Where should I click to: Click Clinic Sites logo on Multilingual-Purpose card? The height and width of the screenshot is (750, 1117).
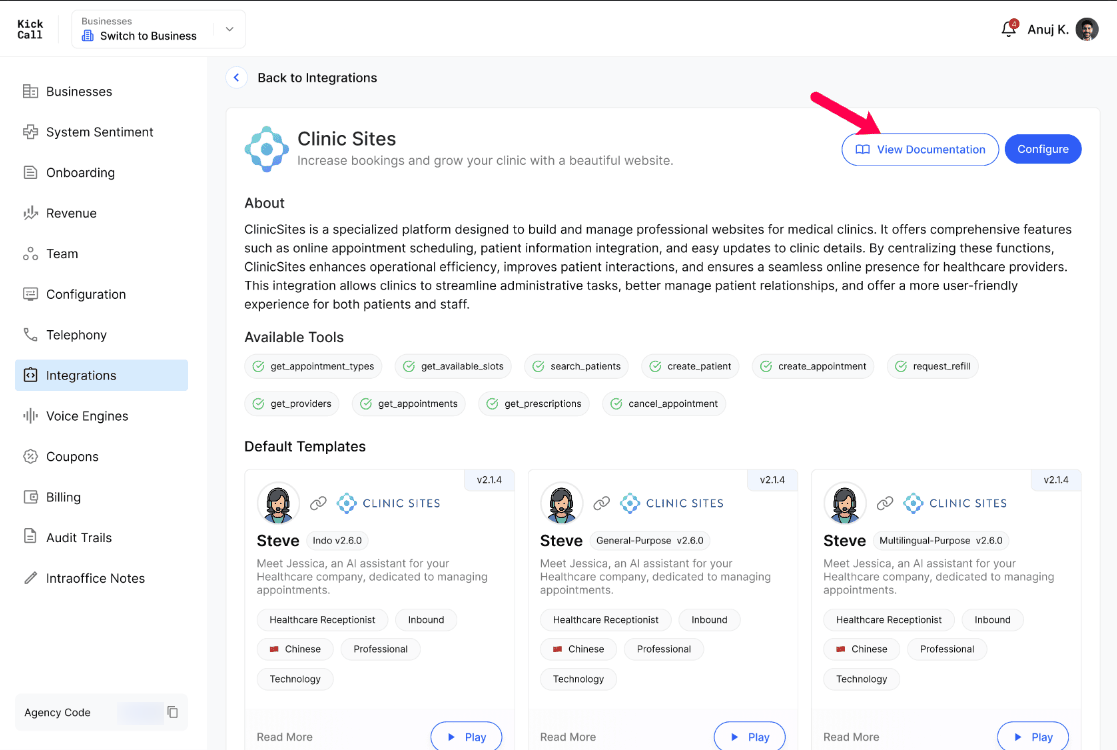[955, 503]
